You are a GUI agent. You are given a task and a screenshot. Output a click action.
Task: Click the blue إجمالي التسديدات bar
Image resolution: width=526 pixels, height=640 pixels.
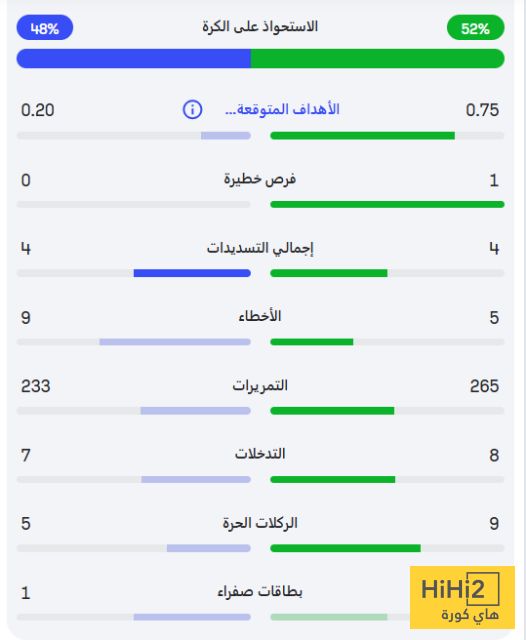(x=192, y=273)
